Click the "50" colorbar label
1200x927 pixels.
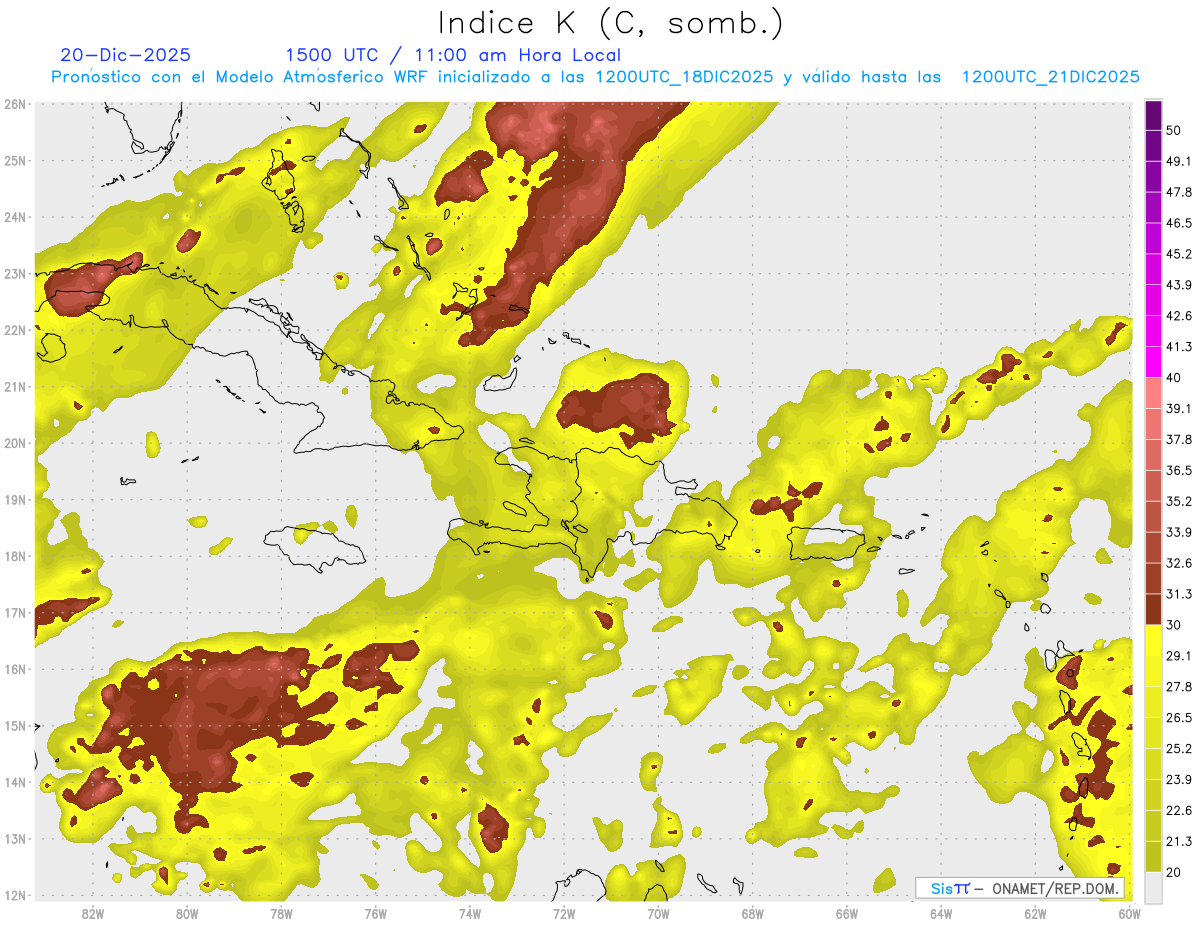[1174, 131]
